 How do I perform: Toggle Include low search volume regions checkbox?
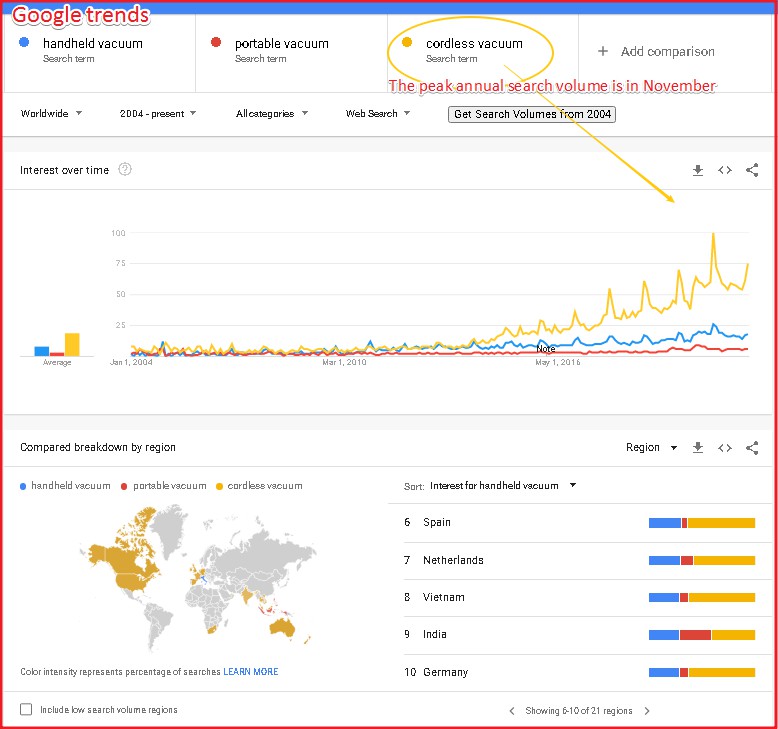pyautogui.click(x=26, y=709)
